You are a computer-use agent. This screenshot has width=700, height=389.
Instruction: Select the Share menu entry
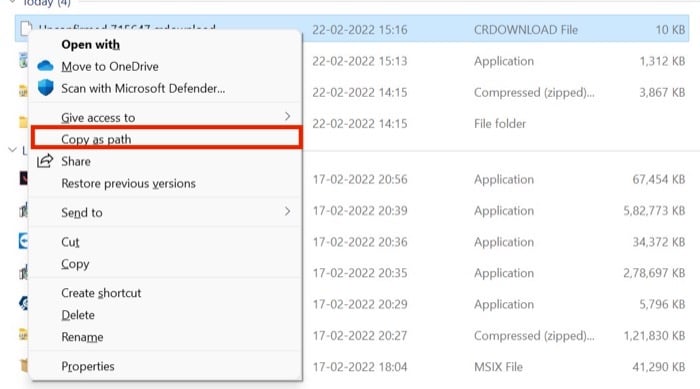[x=76, y=161]
